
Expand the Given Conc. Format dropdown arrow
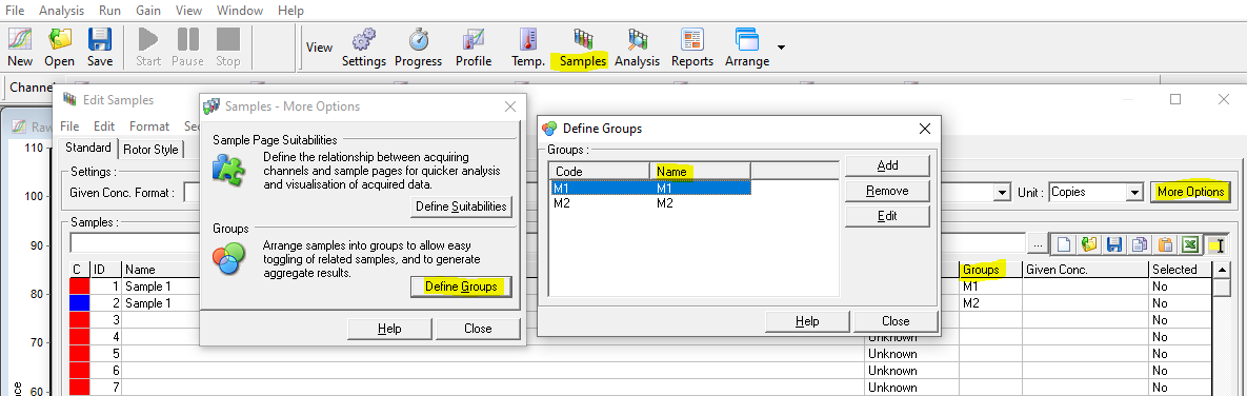pyautogui.click(x=1001, y=192)
